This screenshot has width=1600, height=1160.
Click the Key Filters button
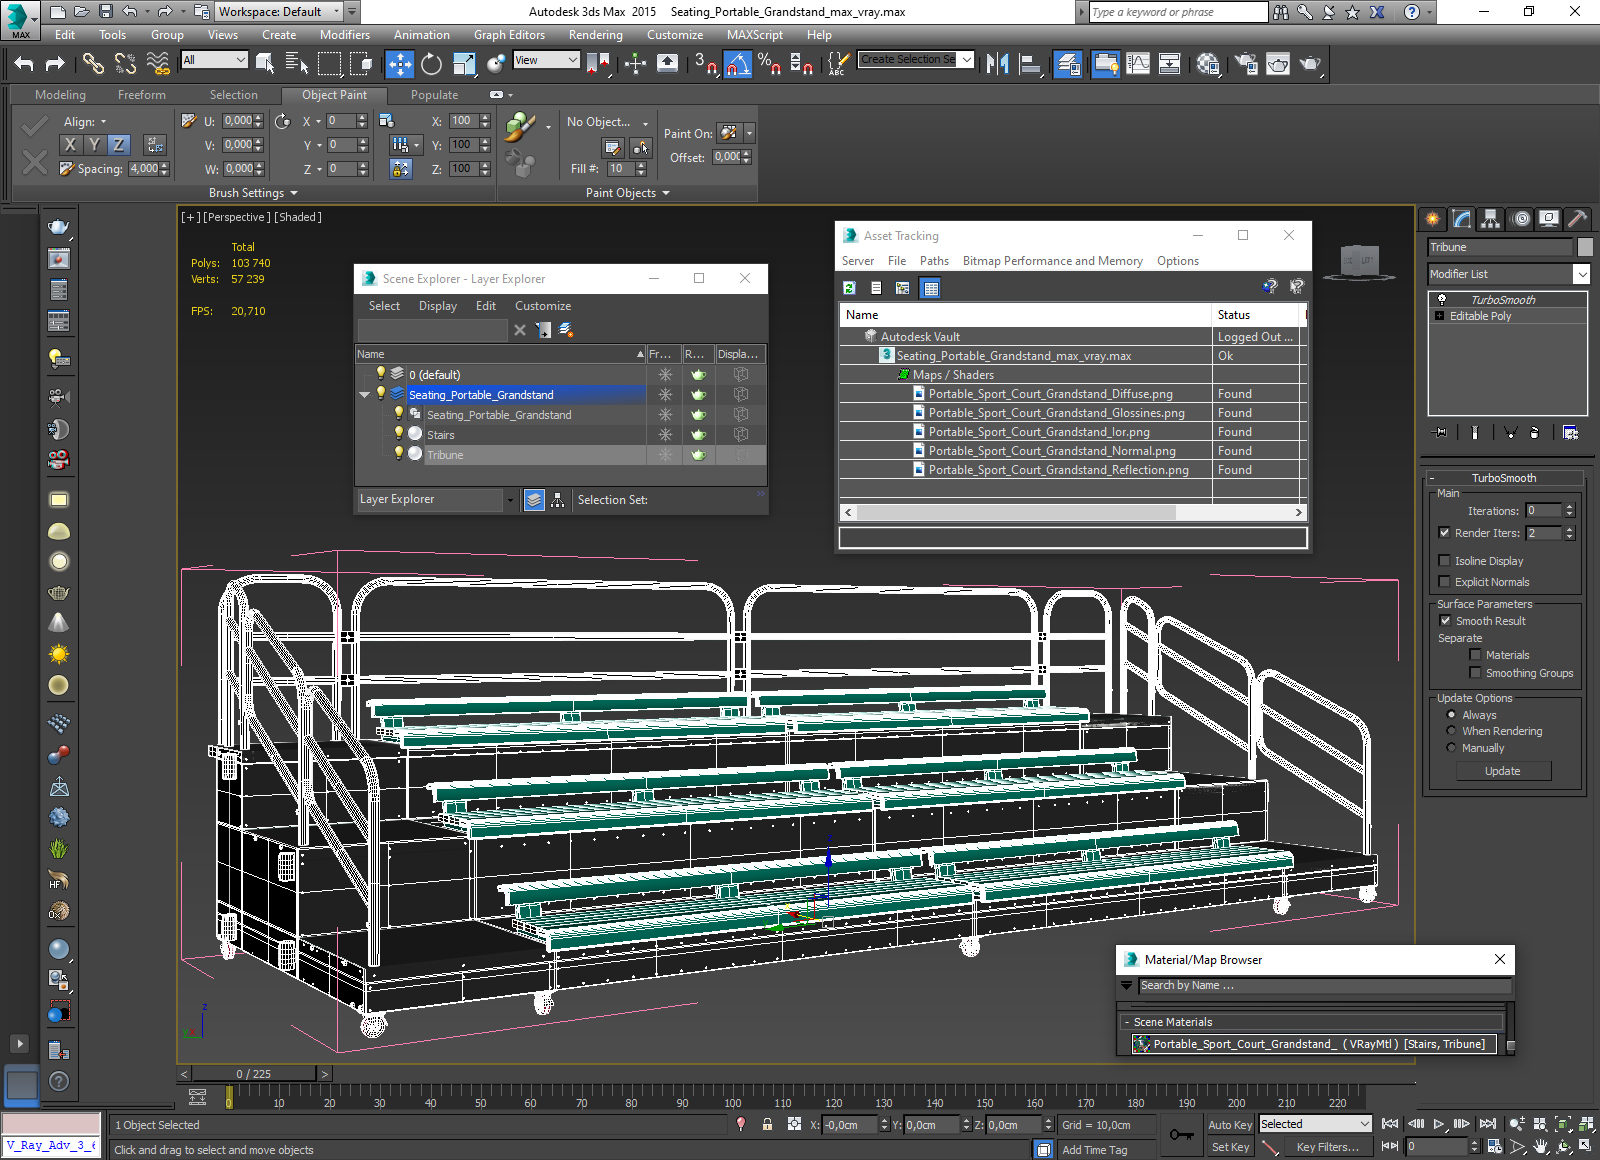(x=1328, y=1147)
